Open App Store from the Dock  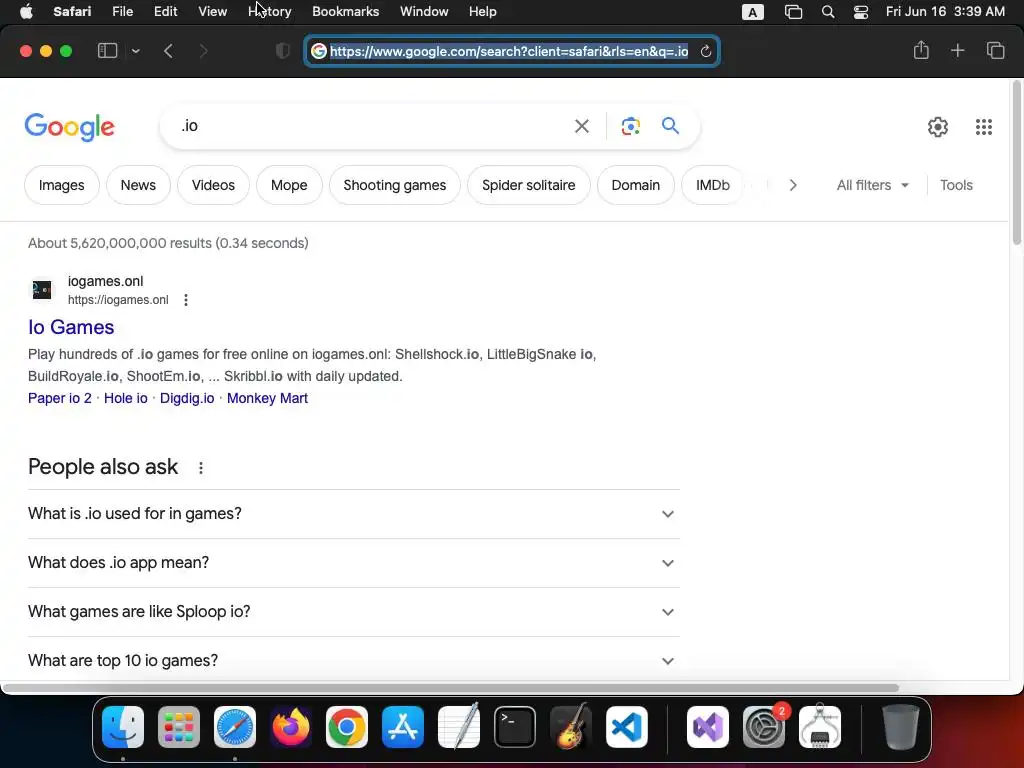(403, 727)
